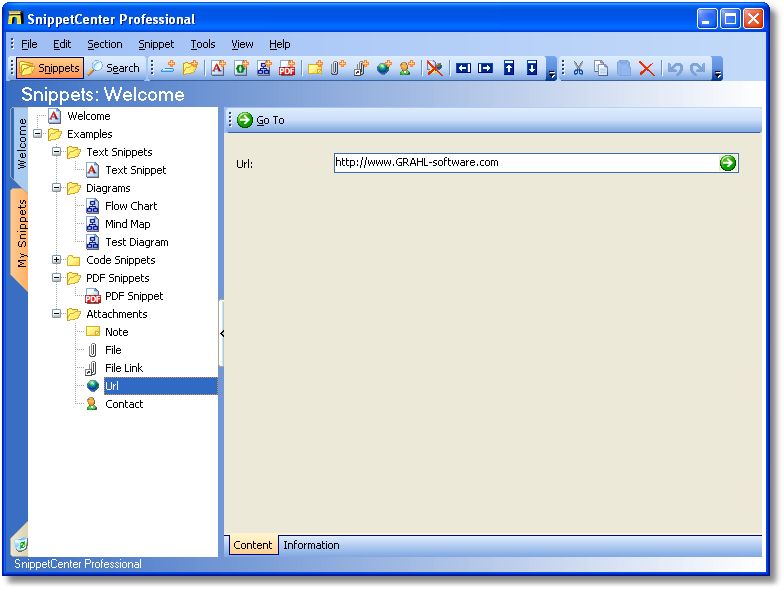Viewport: 784px width, 590px height.
Task: Open the Section menu
Action: (x=104, y=44)
